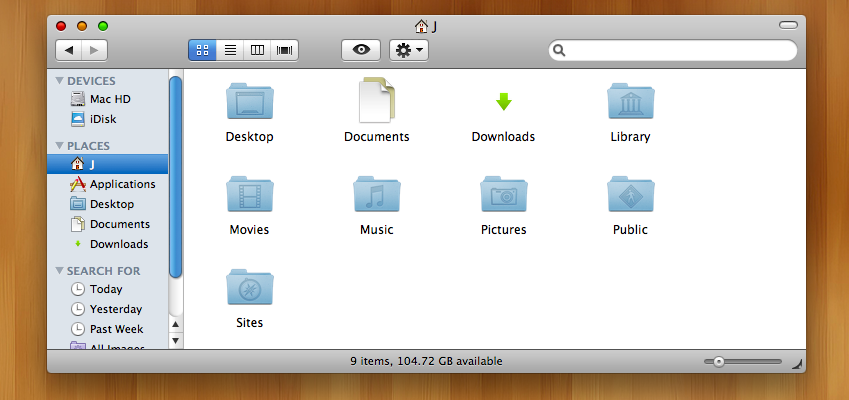Image resolution: width=849 pixels, height=400 pixels.
Task: Show files from Yesterday search
Action: 107,309
